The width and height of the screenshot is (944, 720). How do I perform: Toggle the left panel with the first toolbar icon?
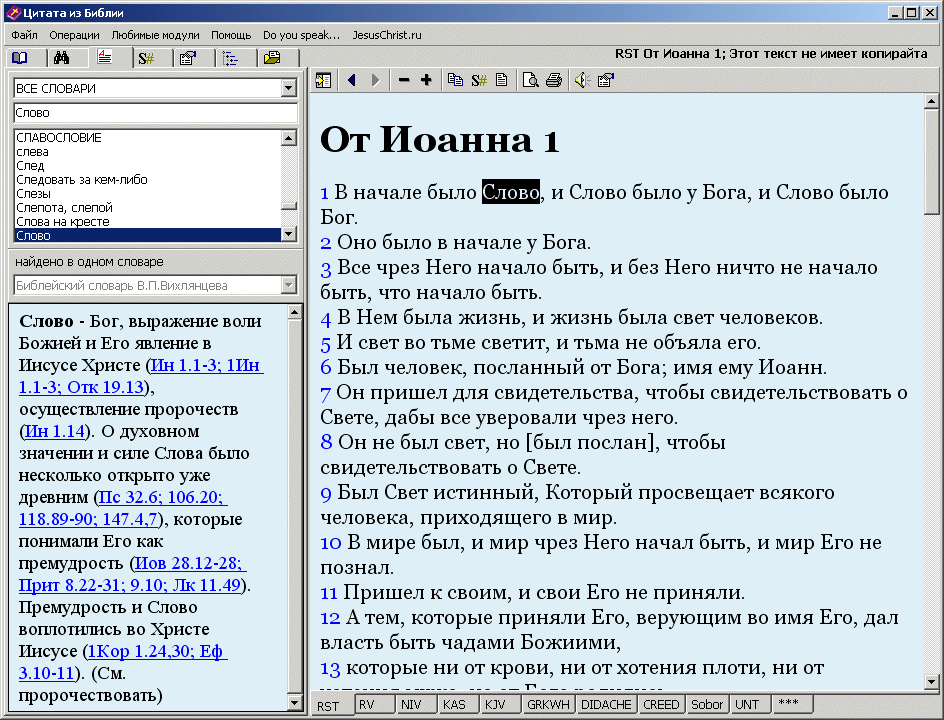[x=324, y=81]
